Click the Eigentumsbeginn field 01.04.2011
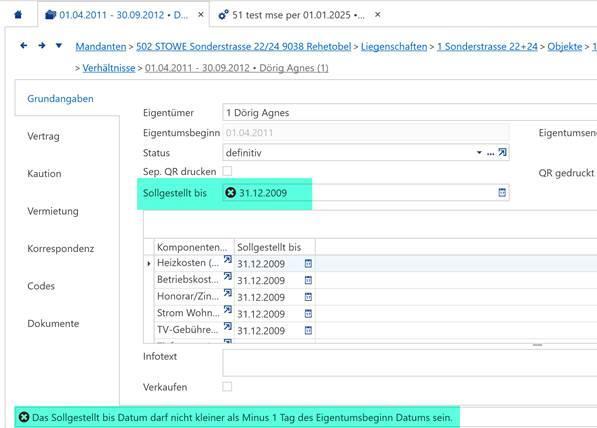Screen dimensions: 597x428 366,133
